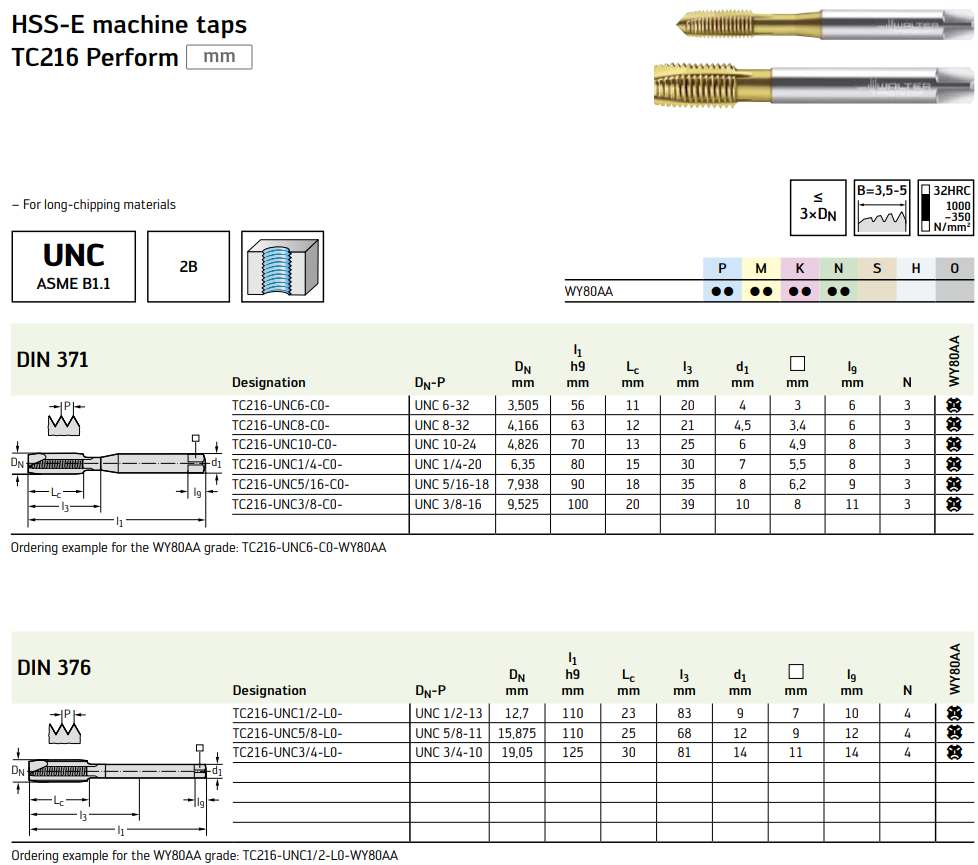Click the green N material group header

coord(838,268)
